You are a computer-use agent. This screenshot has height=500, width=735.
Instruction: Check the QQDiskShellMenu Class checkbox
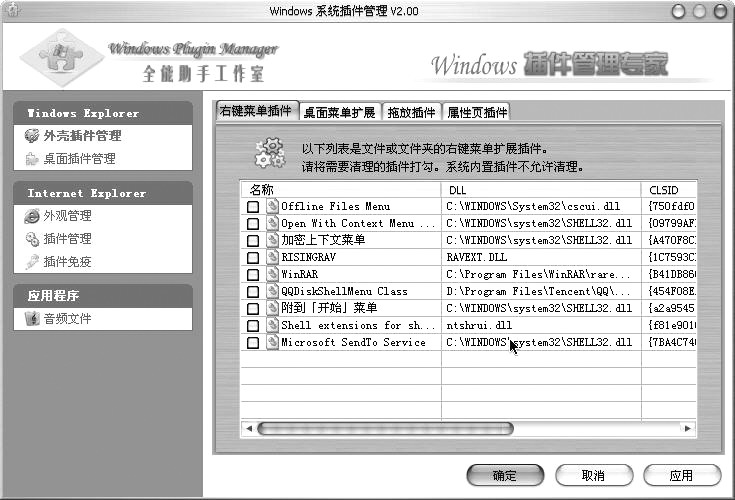coord(253,291)
